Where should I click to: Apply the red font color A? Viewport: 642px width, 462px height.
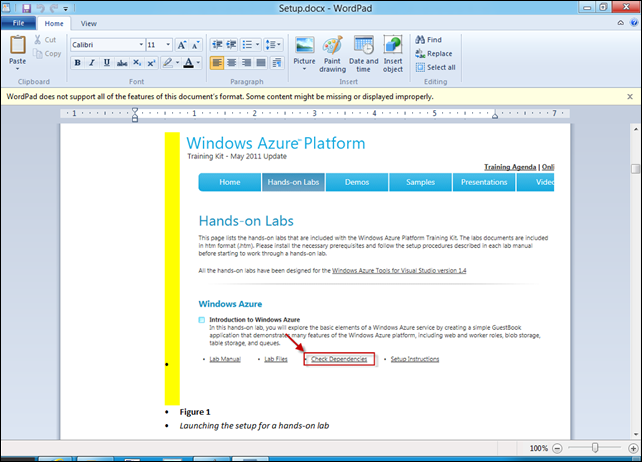[x=188, y=63]
